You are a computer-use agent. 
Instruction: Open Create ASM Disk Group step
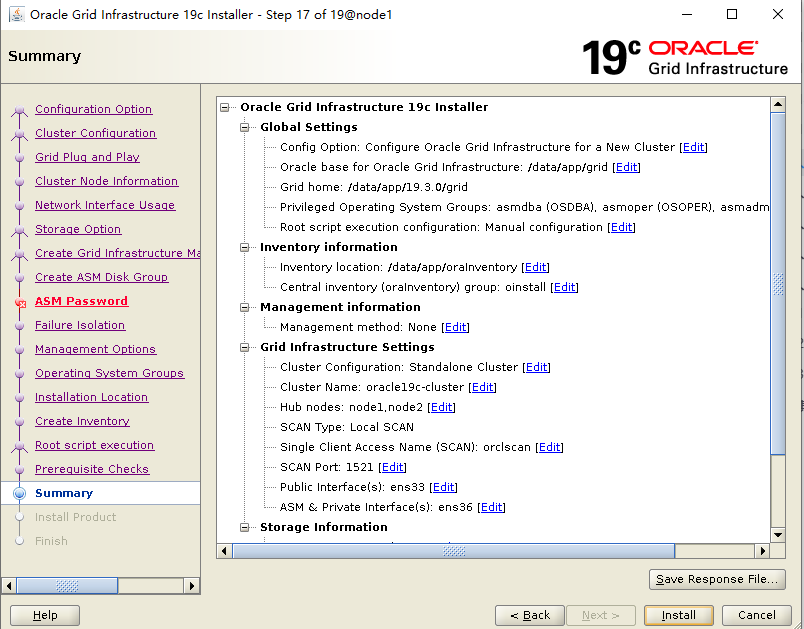(x=102, y=277)
